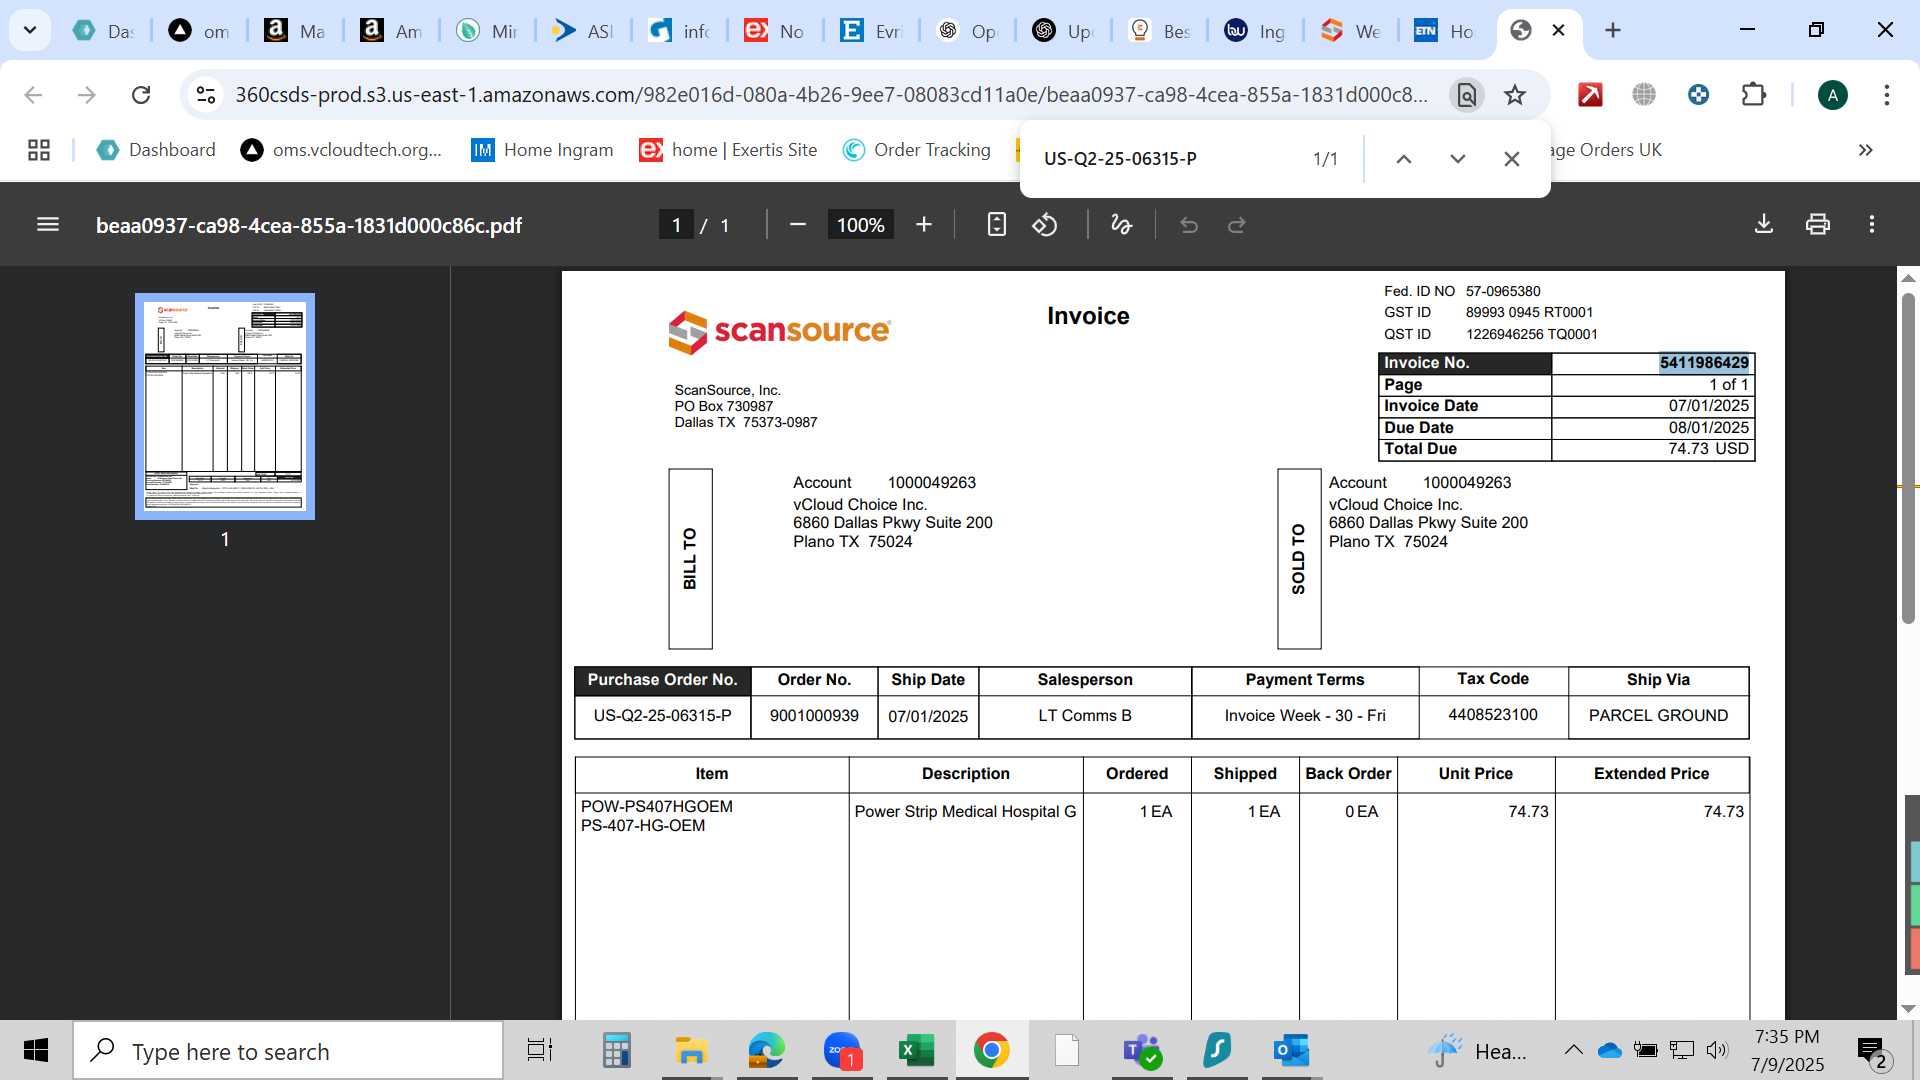Select the draw annotation tool
Screen dimensions: 1920x1080
(1121, 225)
